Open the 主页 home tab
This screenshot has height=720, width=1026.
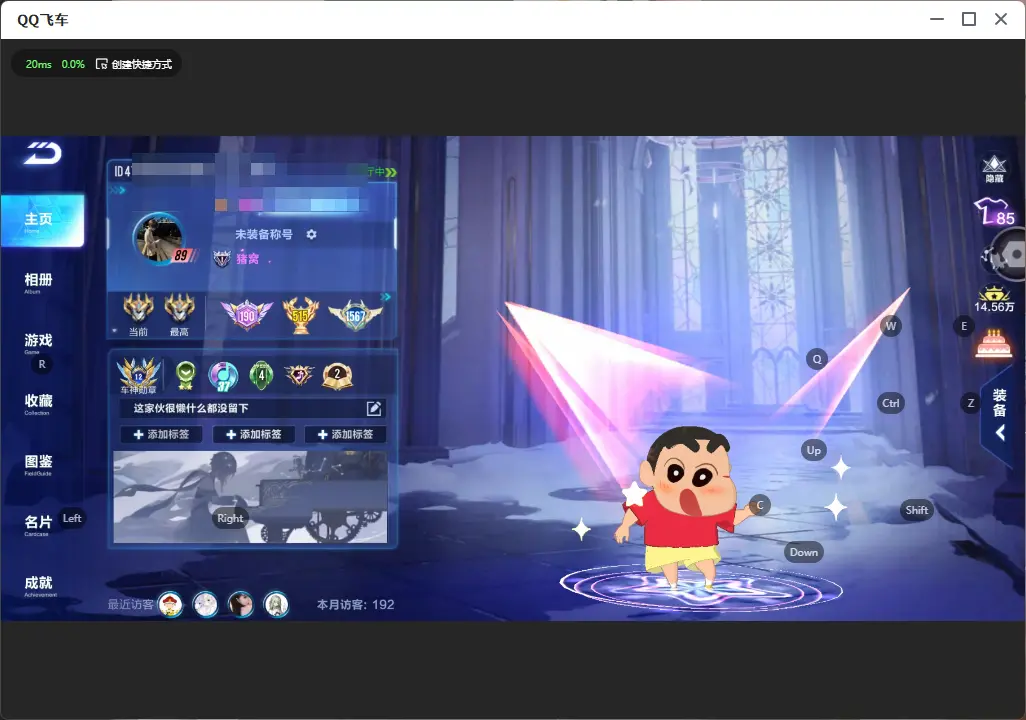[43, 221]
